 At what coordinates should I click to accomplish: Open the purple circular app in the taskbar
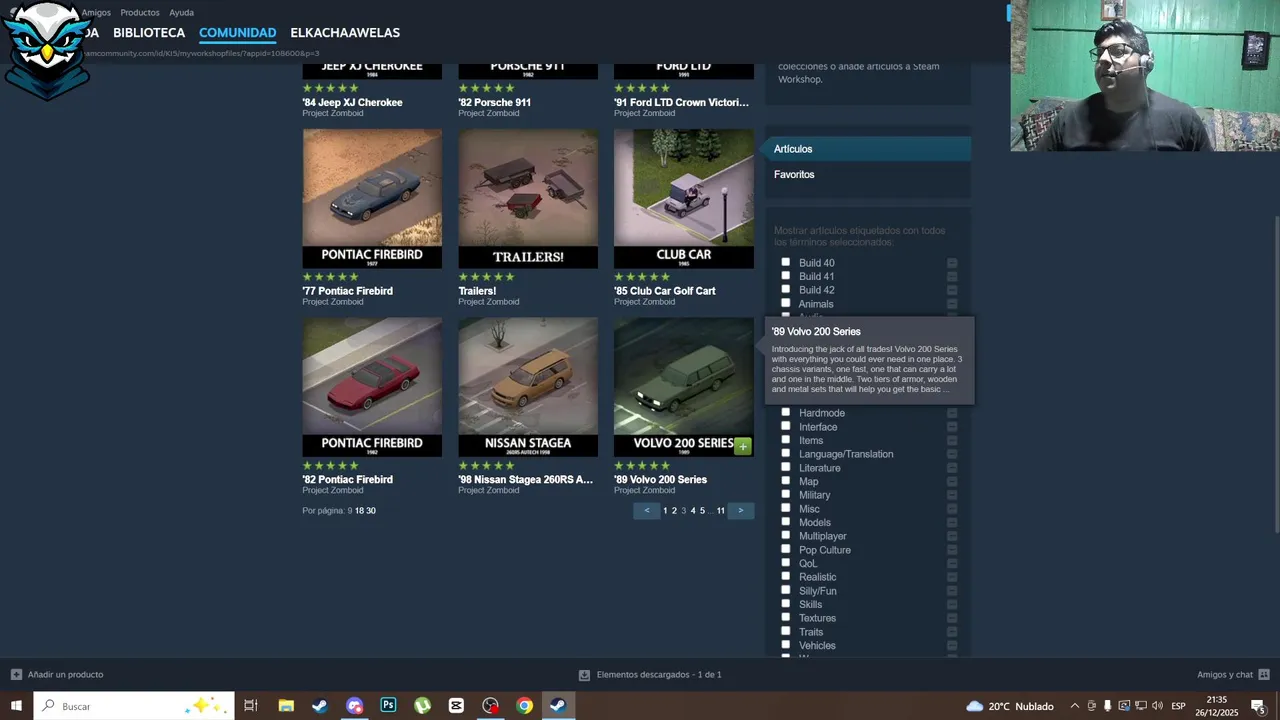354,706
